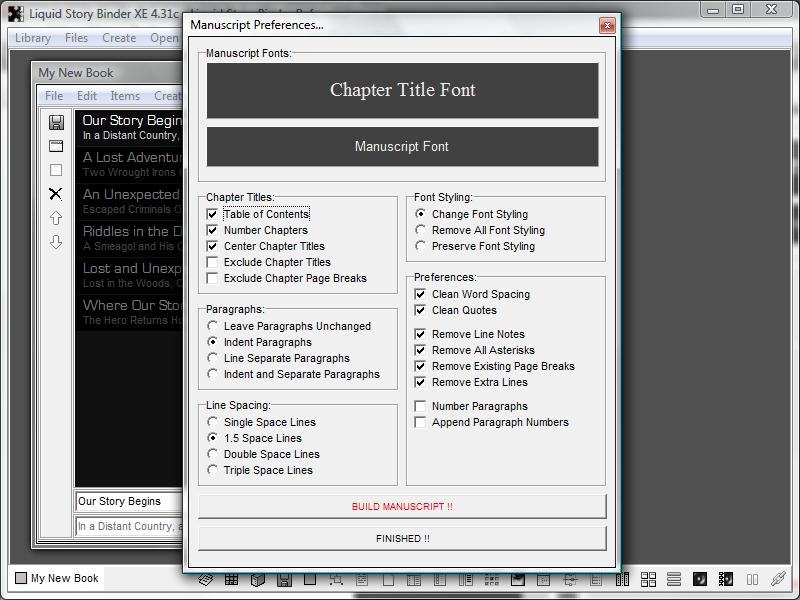Open the Chapter Title Font selector
The width and height of the screenshot is (800, 600).
402,90
